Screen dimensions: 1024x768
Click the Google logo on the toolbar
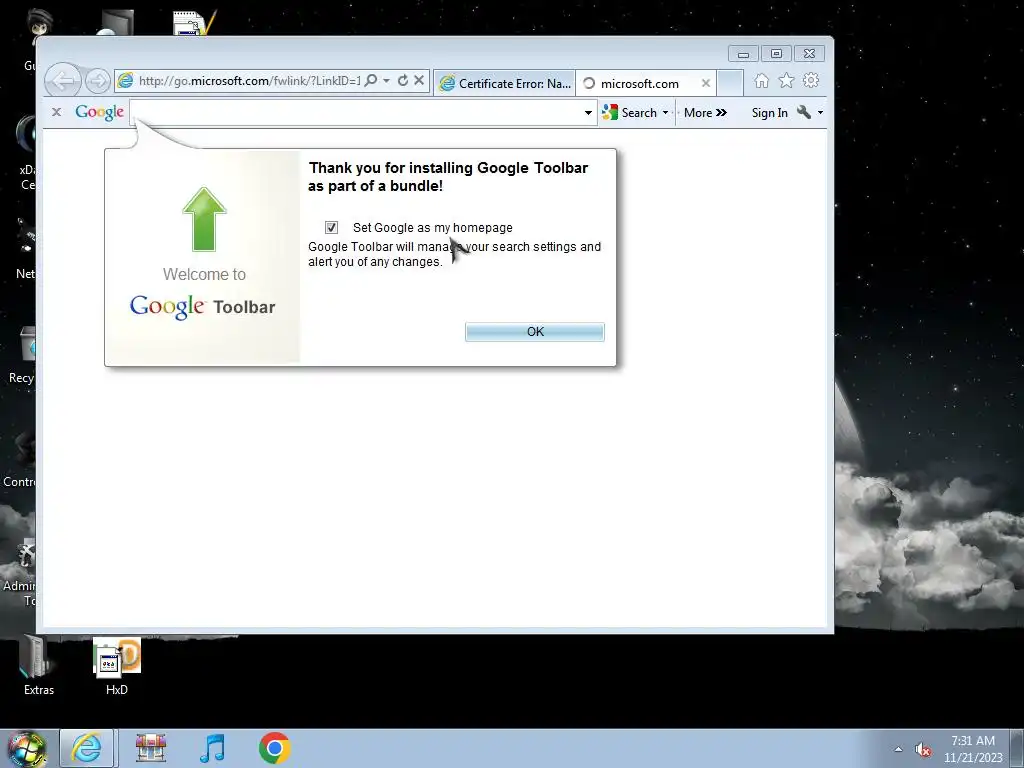point(99,112)
